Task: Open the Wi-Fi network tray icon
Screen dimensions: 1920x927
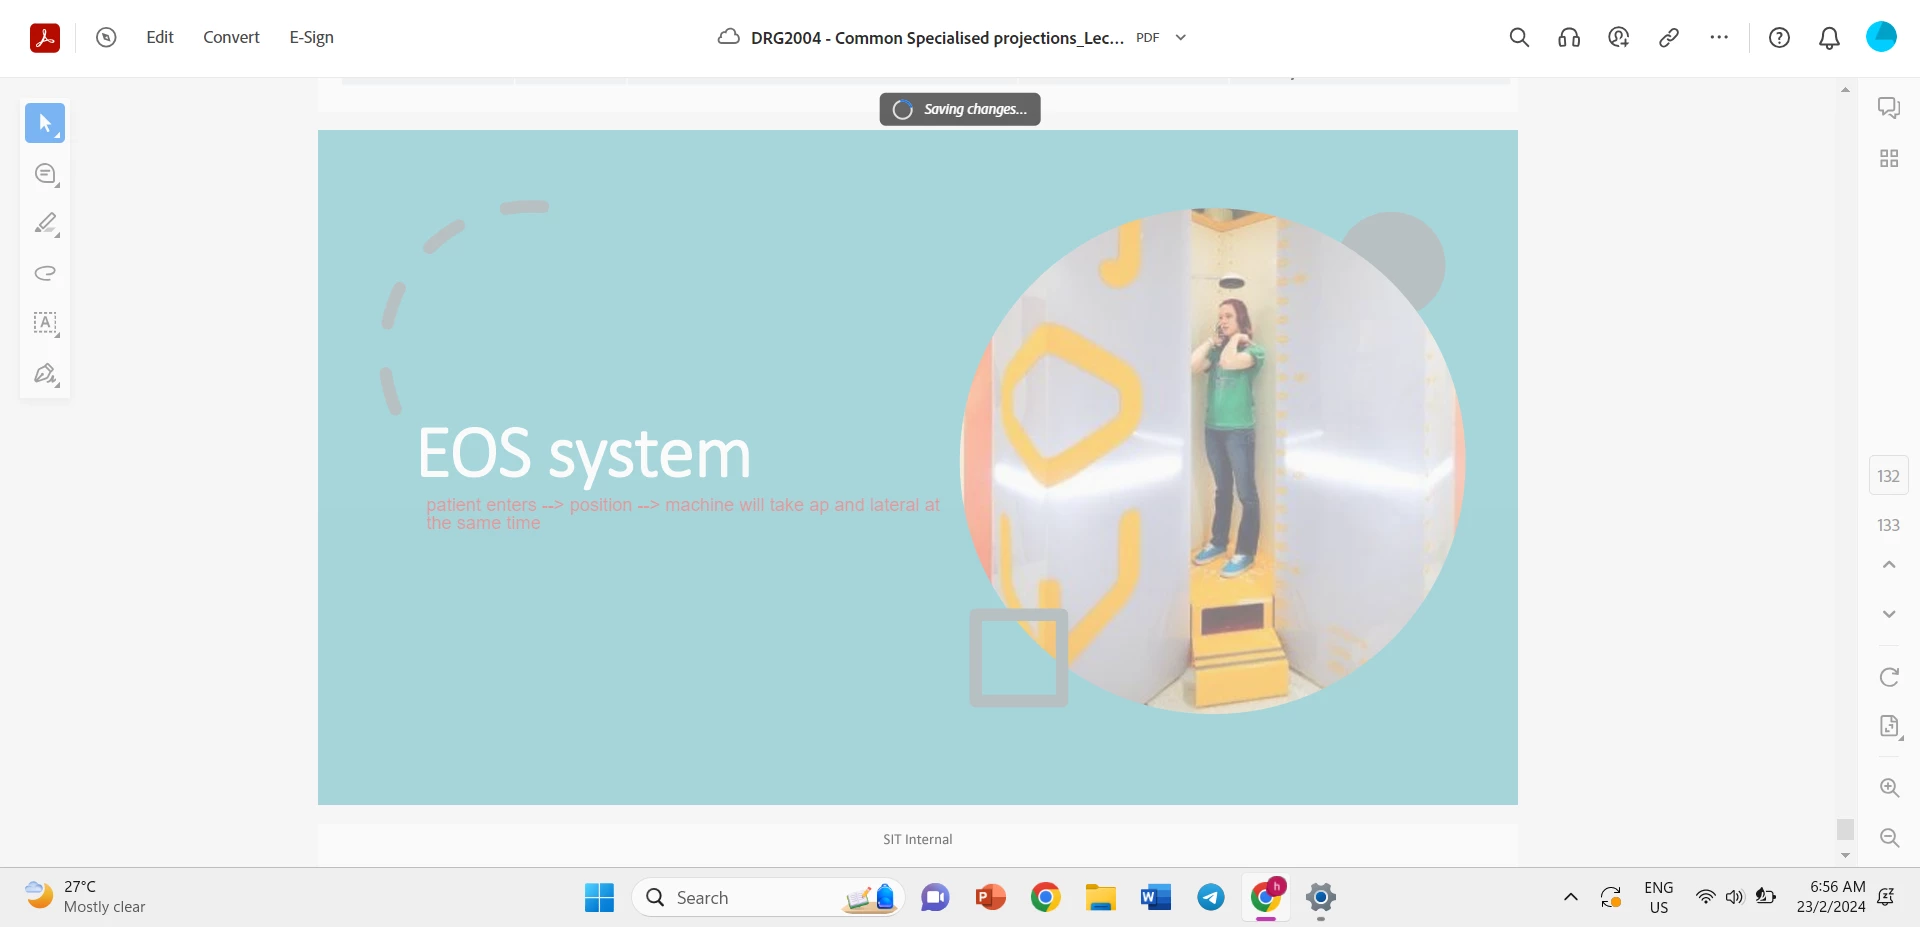Action: pos(1705,897)
